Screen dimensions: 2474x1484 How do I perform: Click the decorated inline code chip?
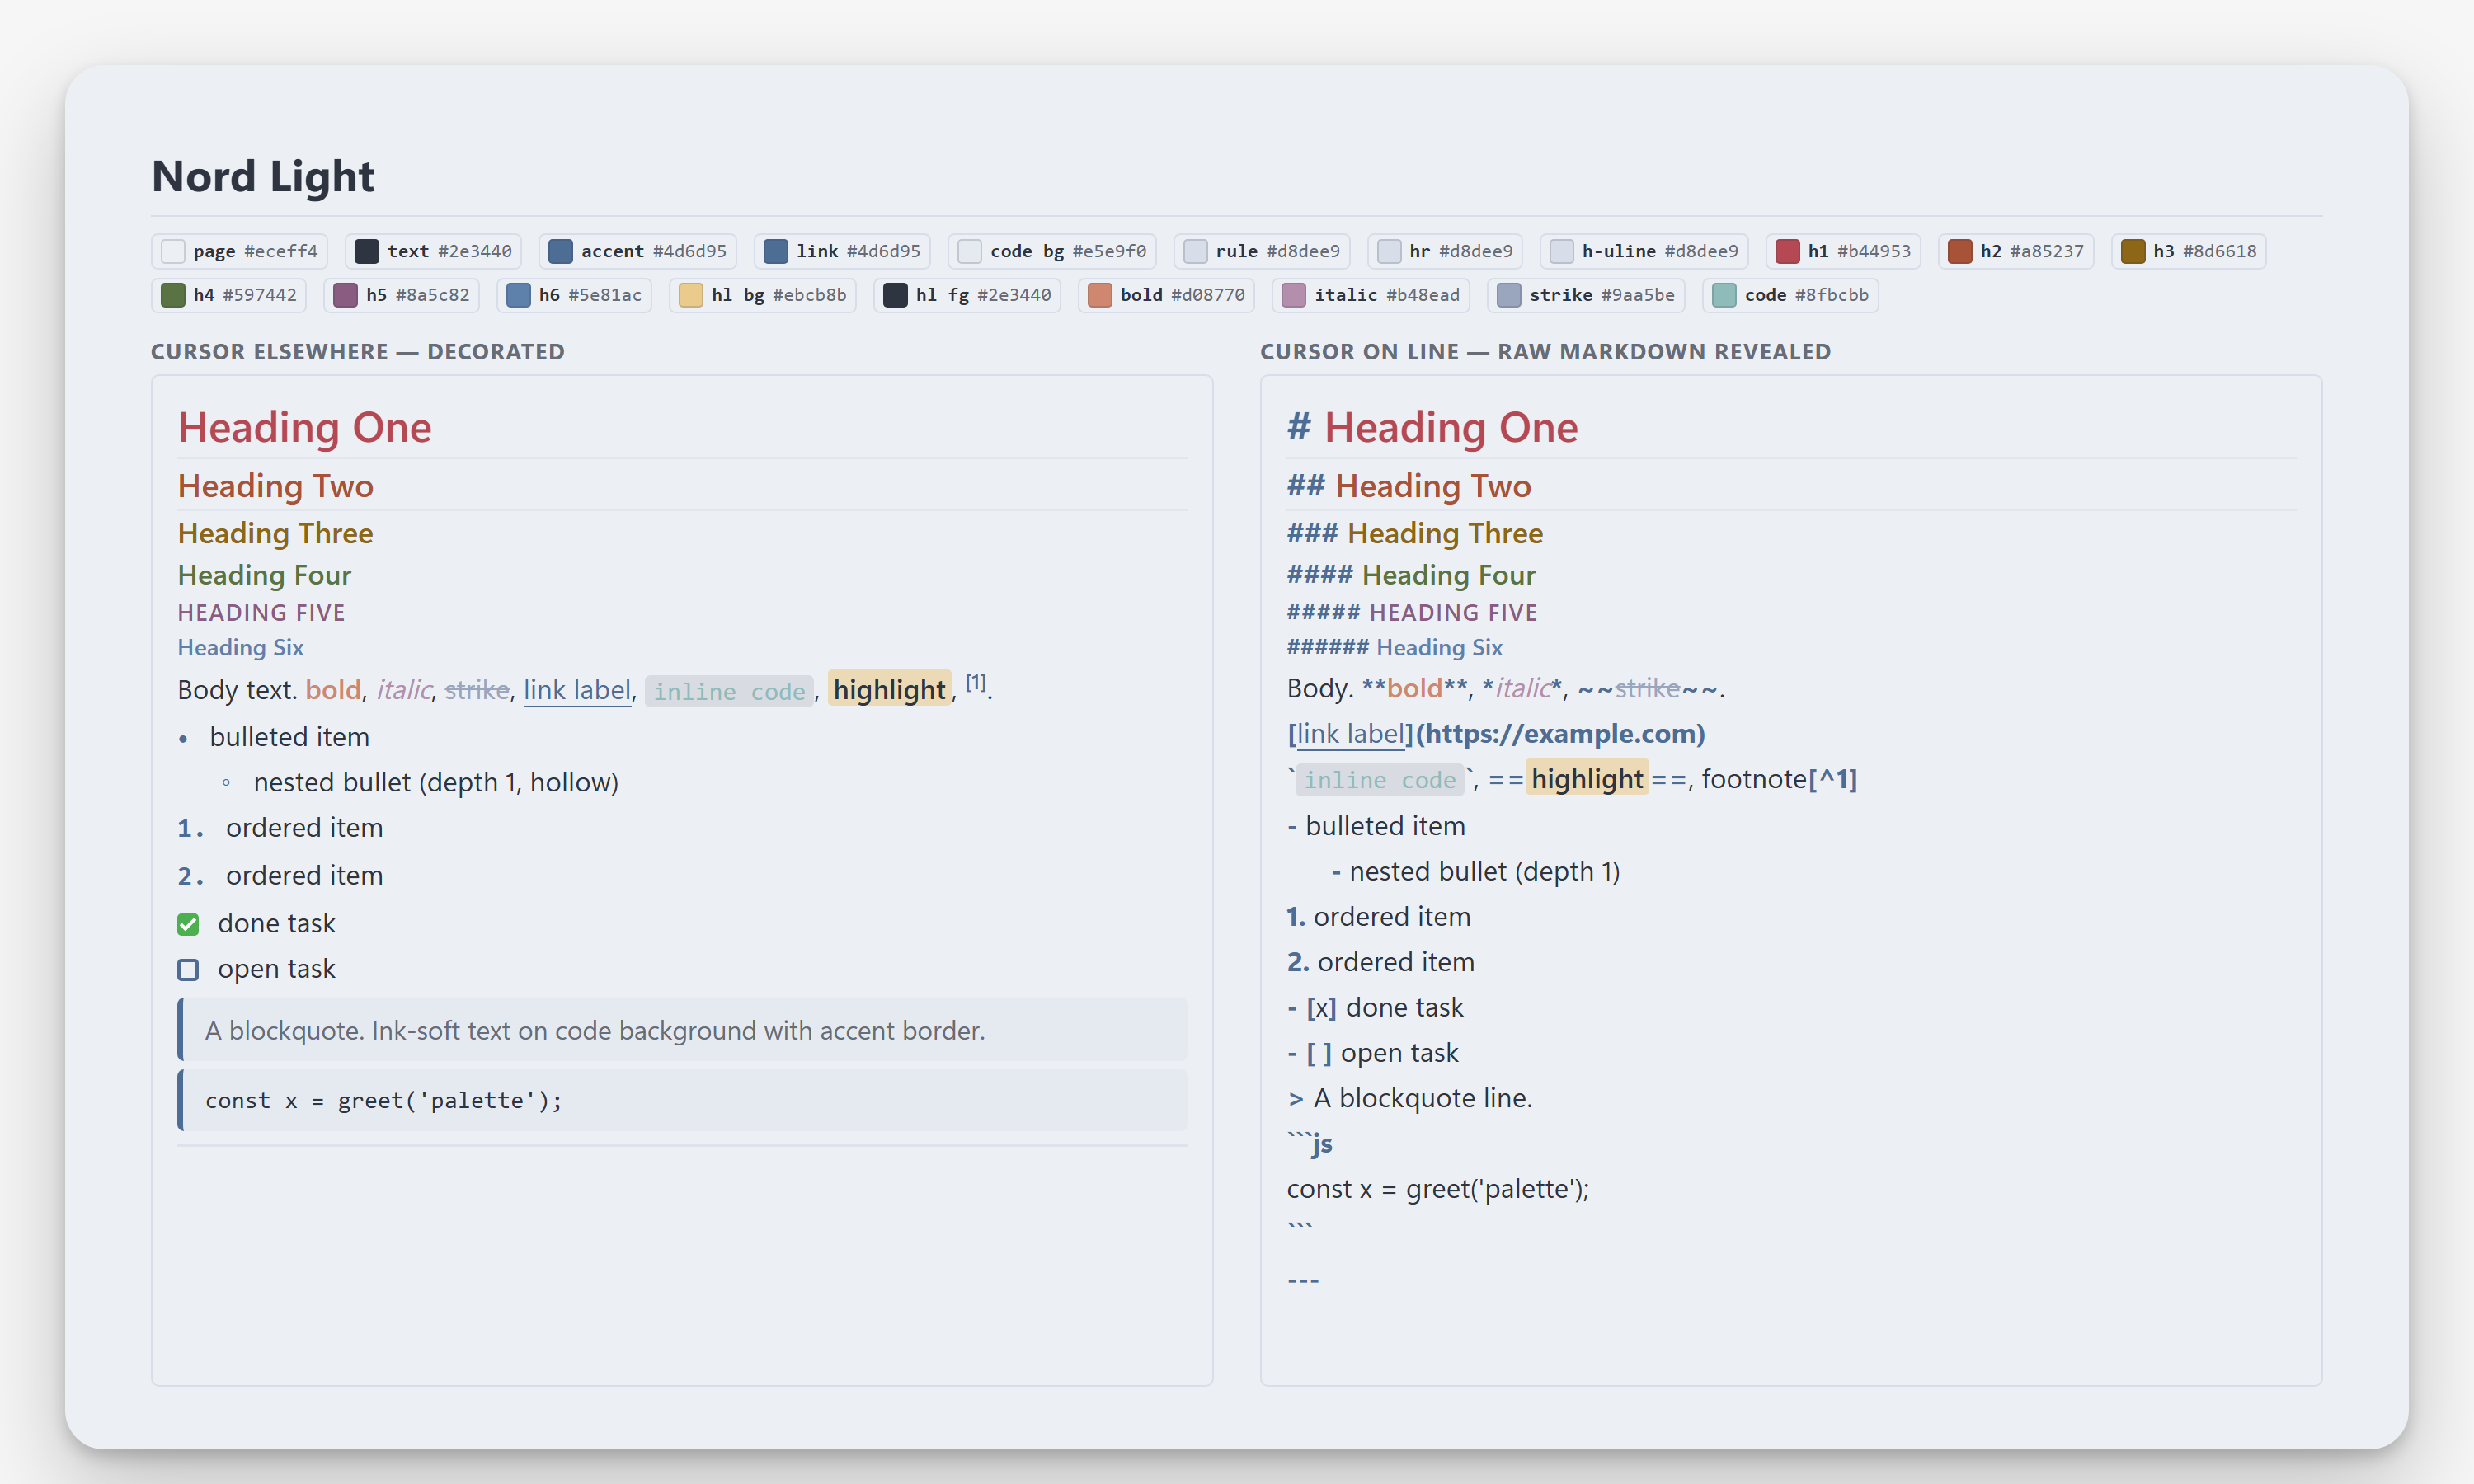pos(730,691)
